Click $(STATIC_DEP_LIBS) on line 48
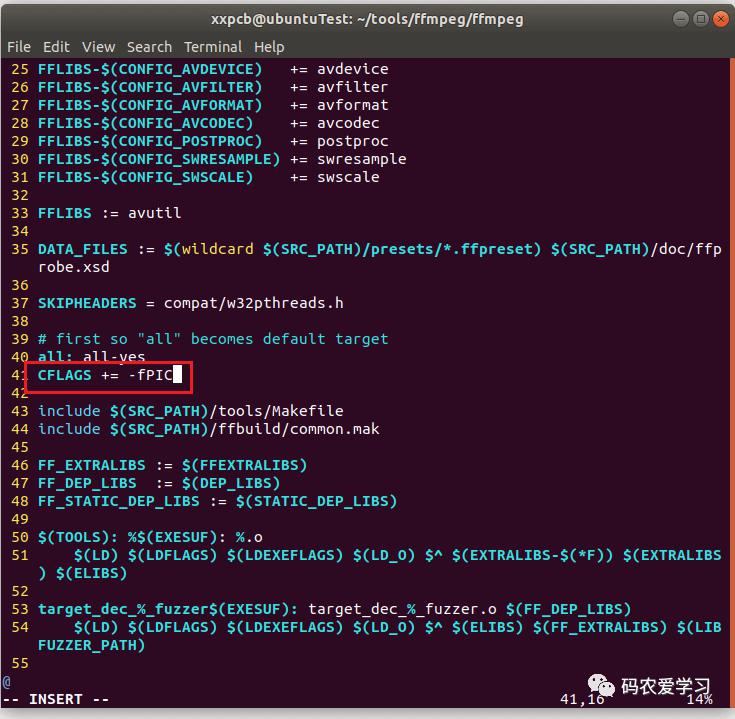 316,501
